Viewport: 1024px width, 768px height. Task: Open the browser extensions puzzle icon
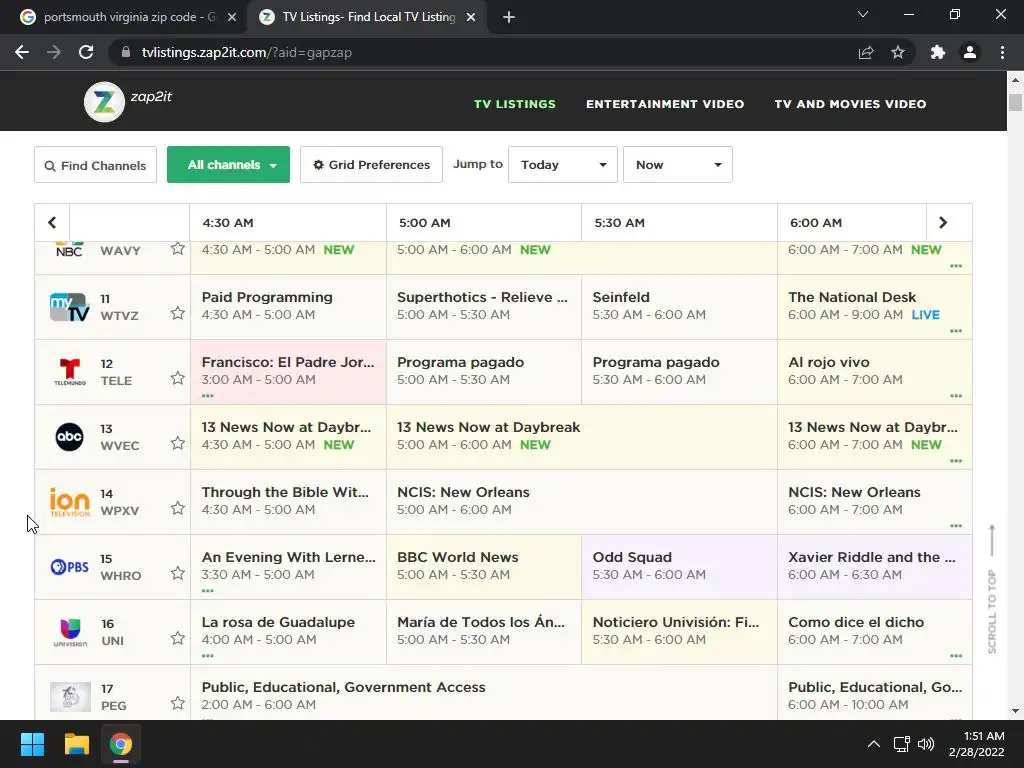pyautogui.click(x=938, y=52)
